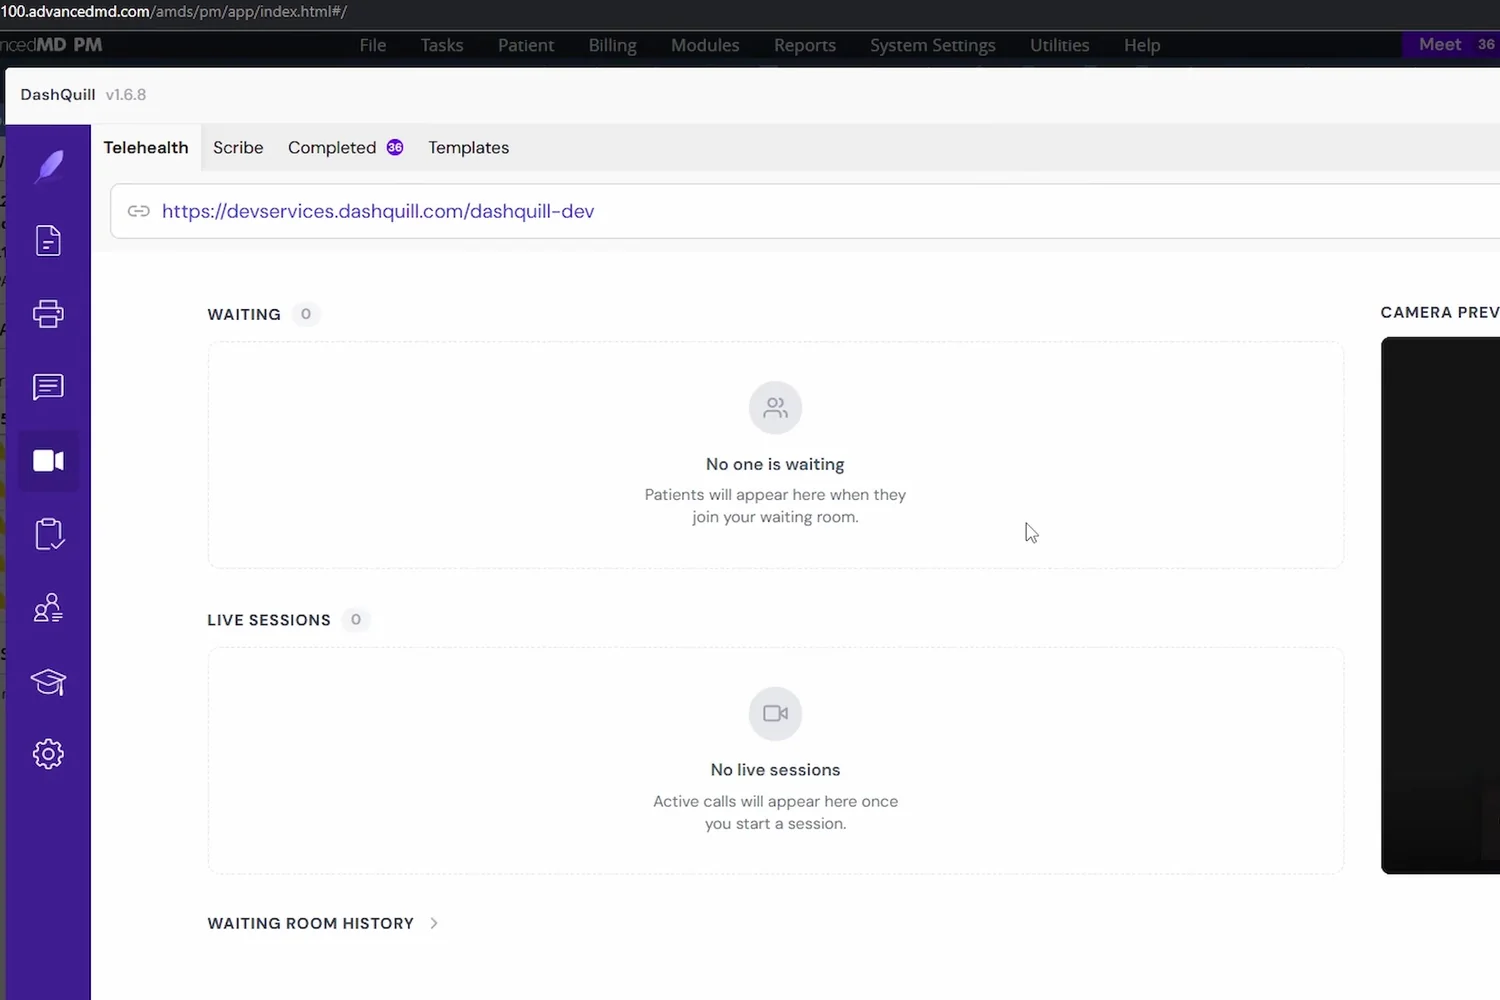Image resolution: width=1500 pixels, height=1000 pixels.
Task: Click the DashQuill feather logo icon
Action: 49,167
